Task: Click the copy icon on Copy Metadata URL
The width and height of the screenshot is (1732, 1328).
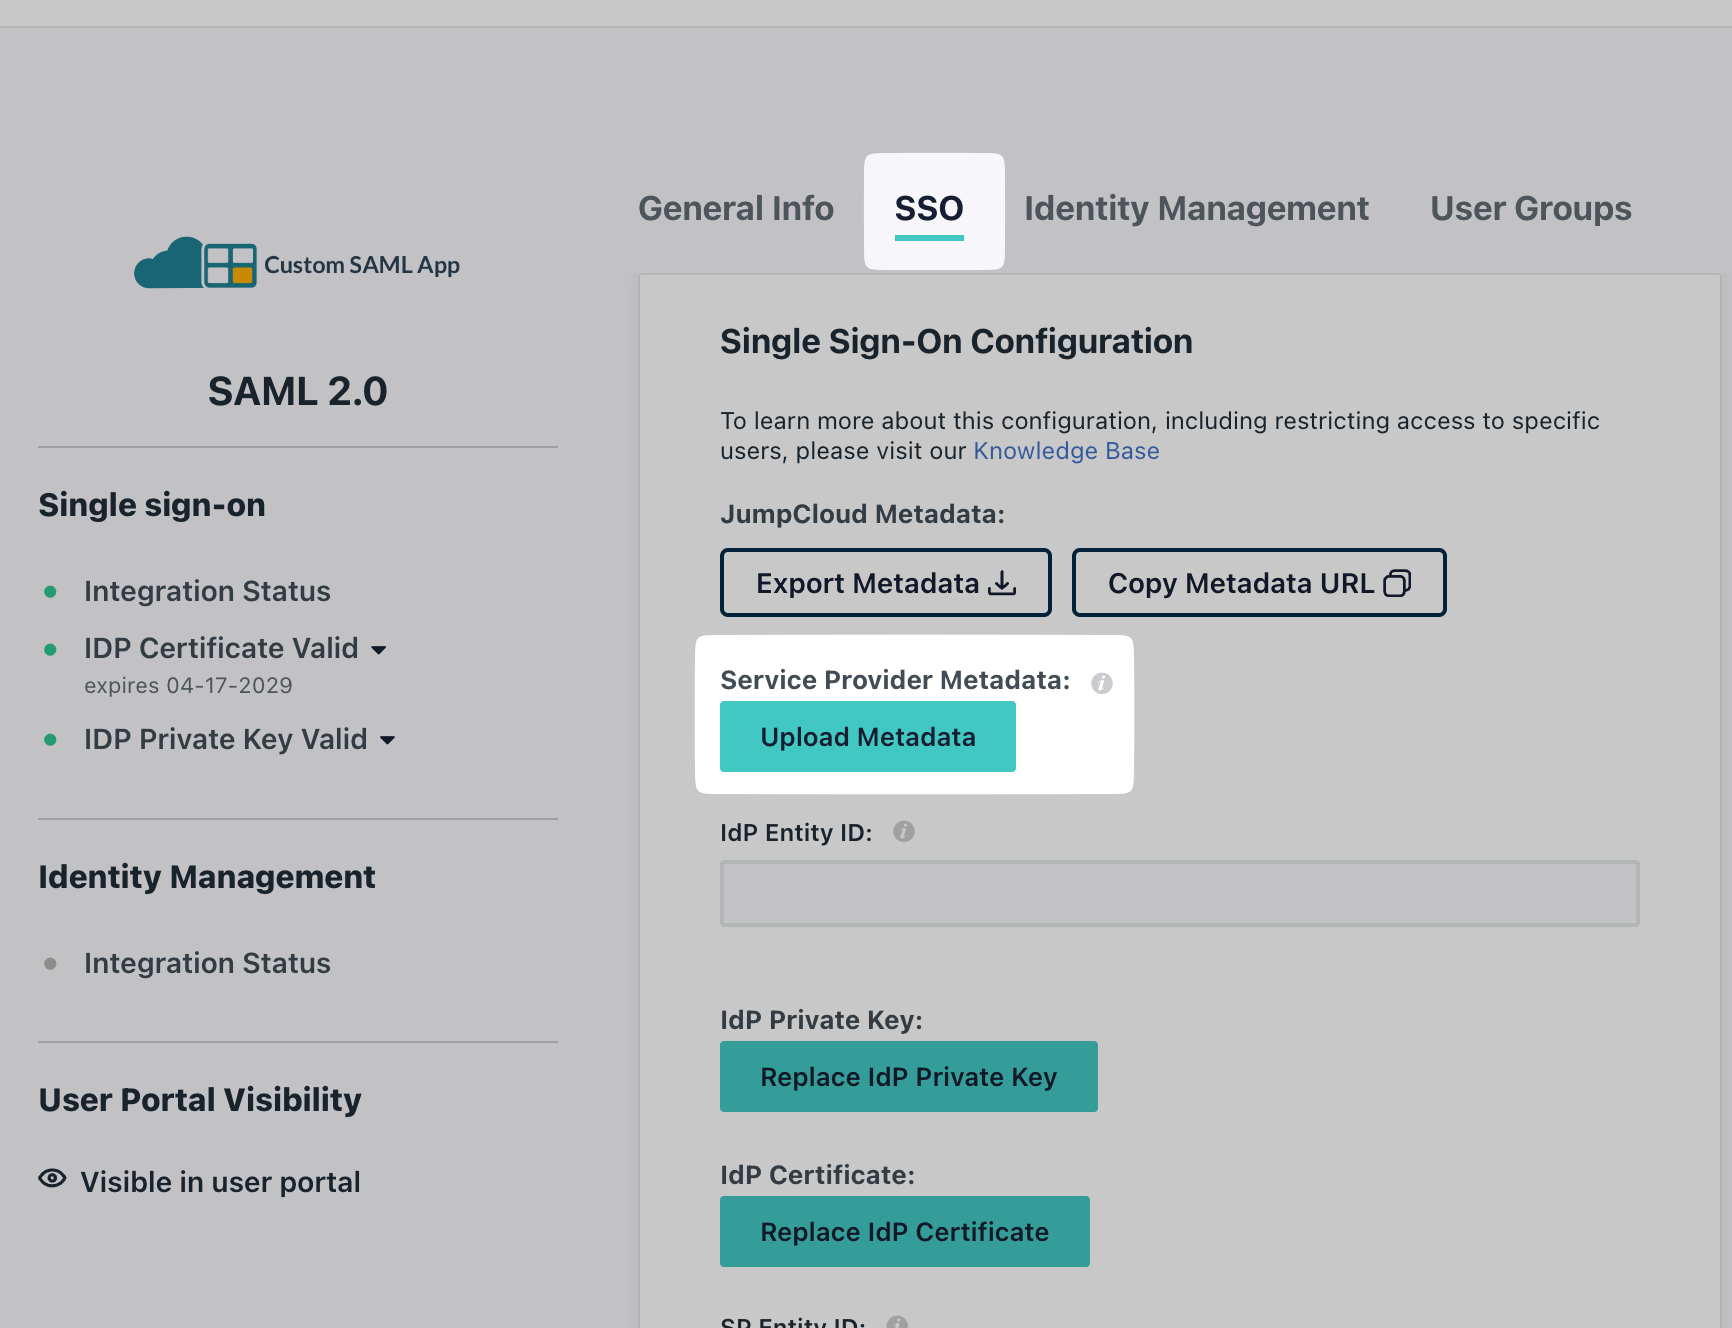Action: coord(1398,582)
